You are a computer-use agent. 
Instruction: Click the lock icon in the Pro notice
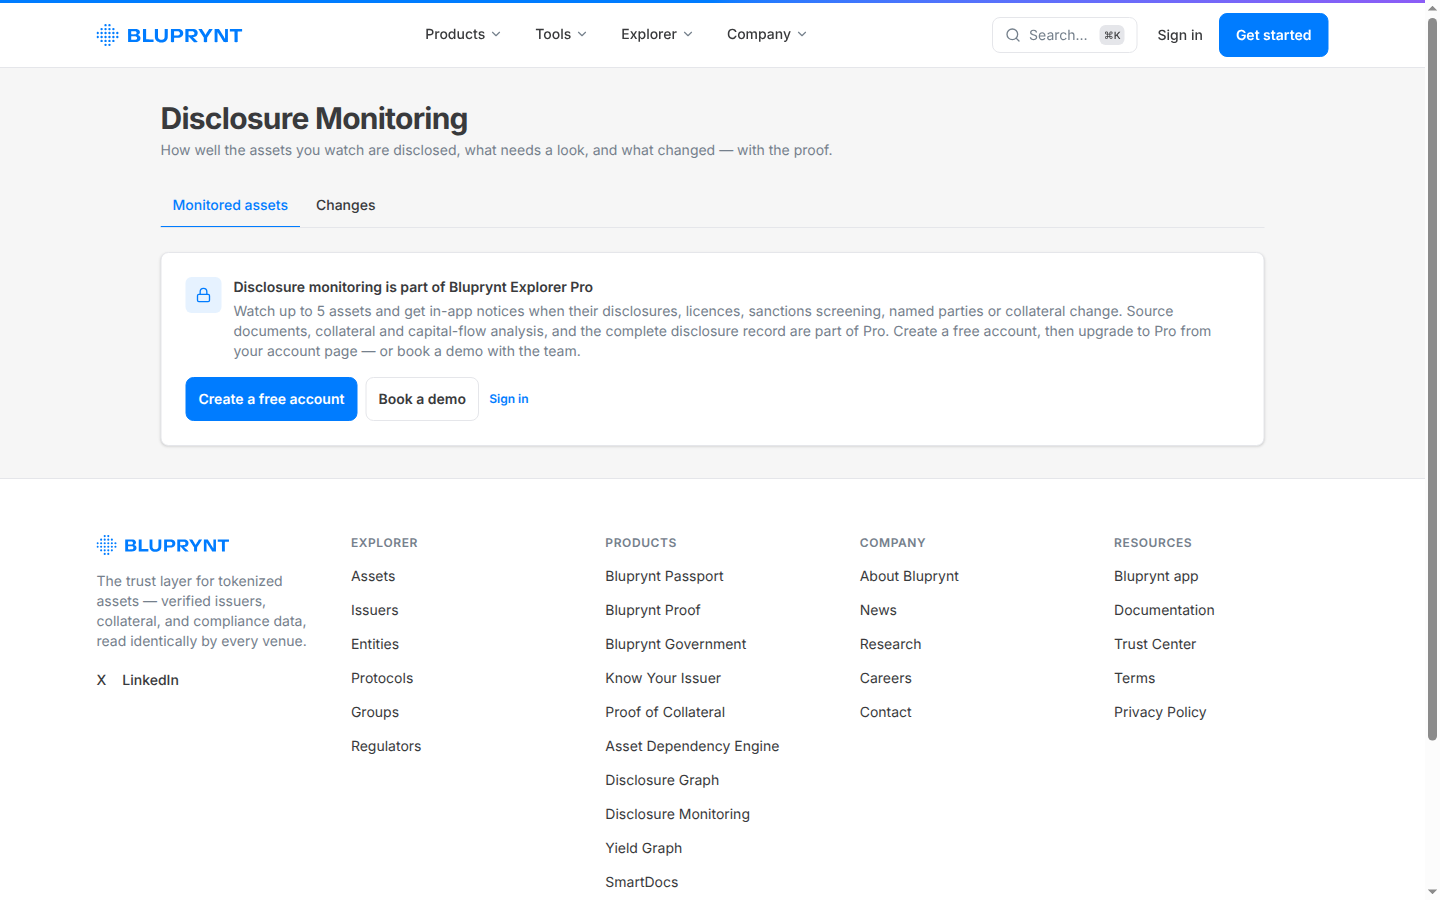203,295
